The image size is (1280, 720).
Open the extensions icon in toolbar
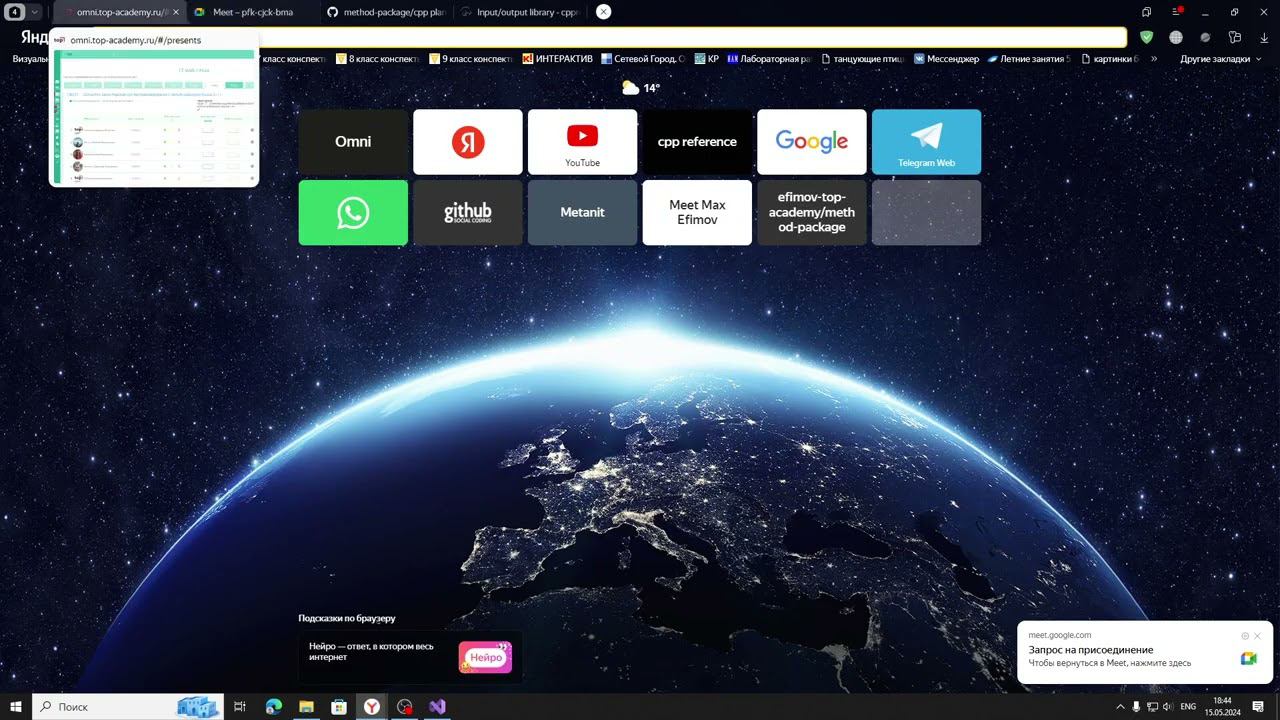click(1235, 37)
